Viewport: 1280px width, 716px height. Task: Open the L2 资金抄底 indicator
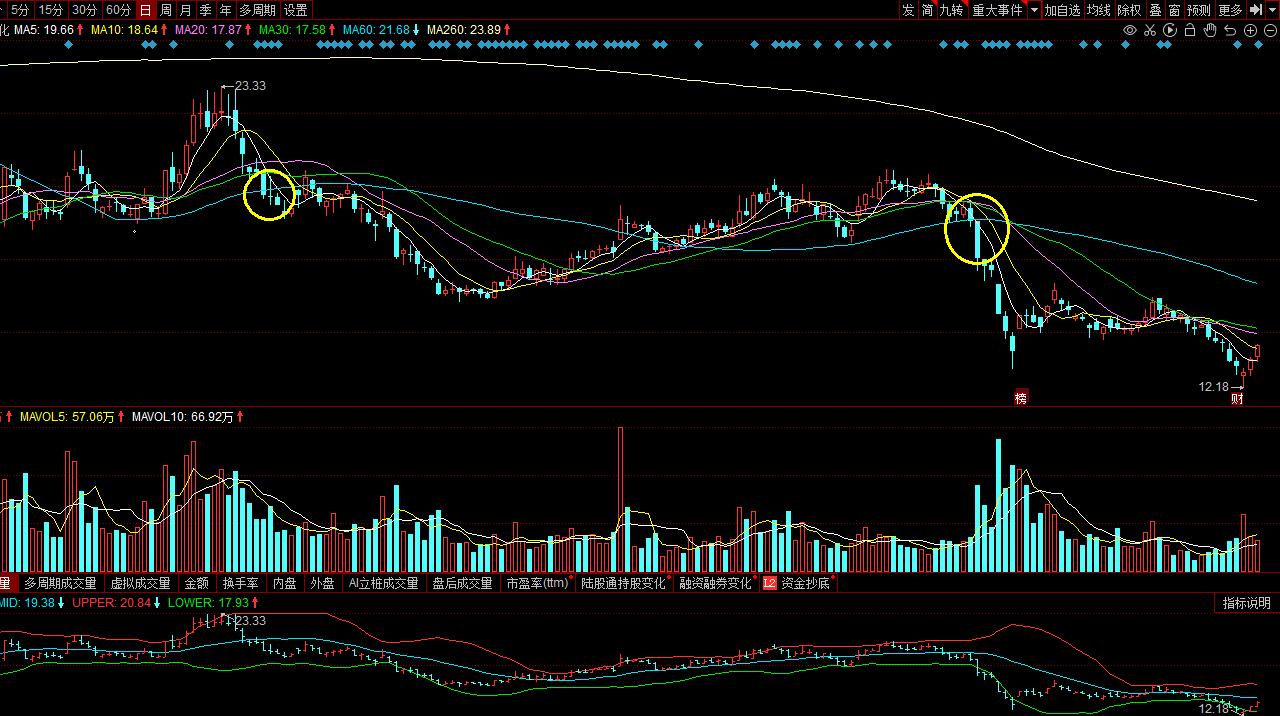coord(799,583)
